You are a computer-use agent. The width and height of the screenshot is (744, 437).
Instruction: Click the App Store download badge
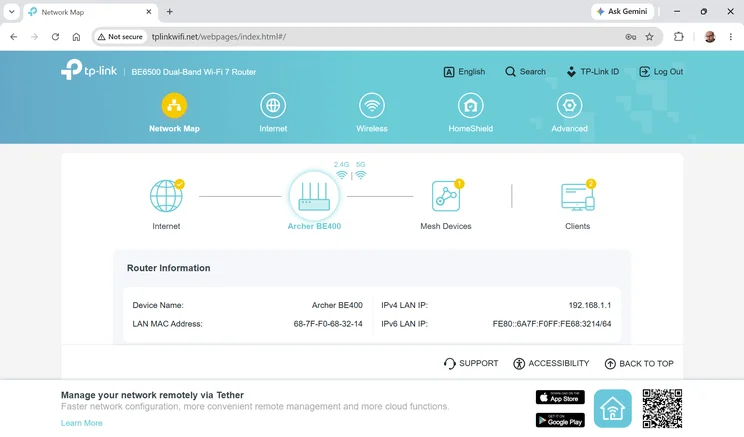point(560,397)
